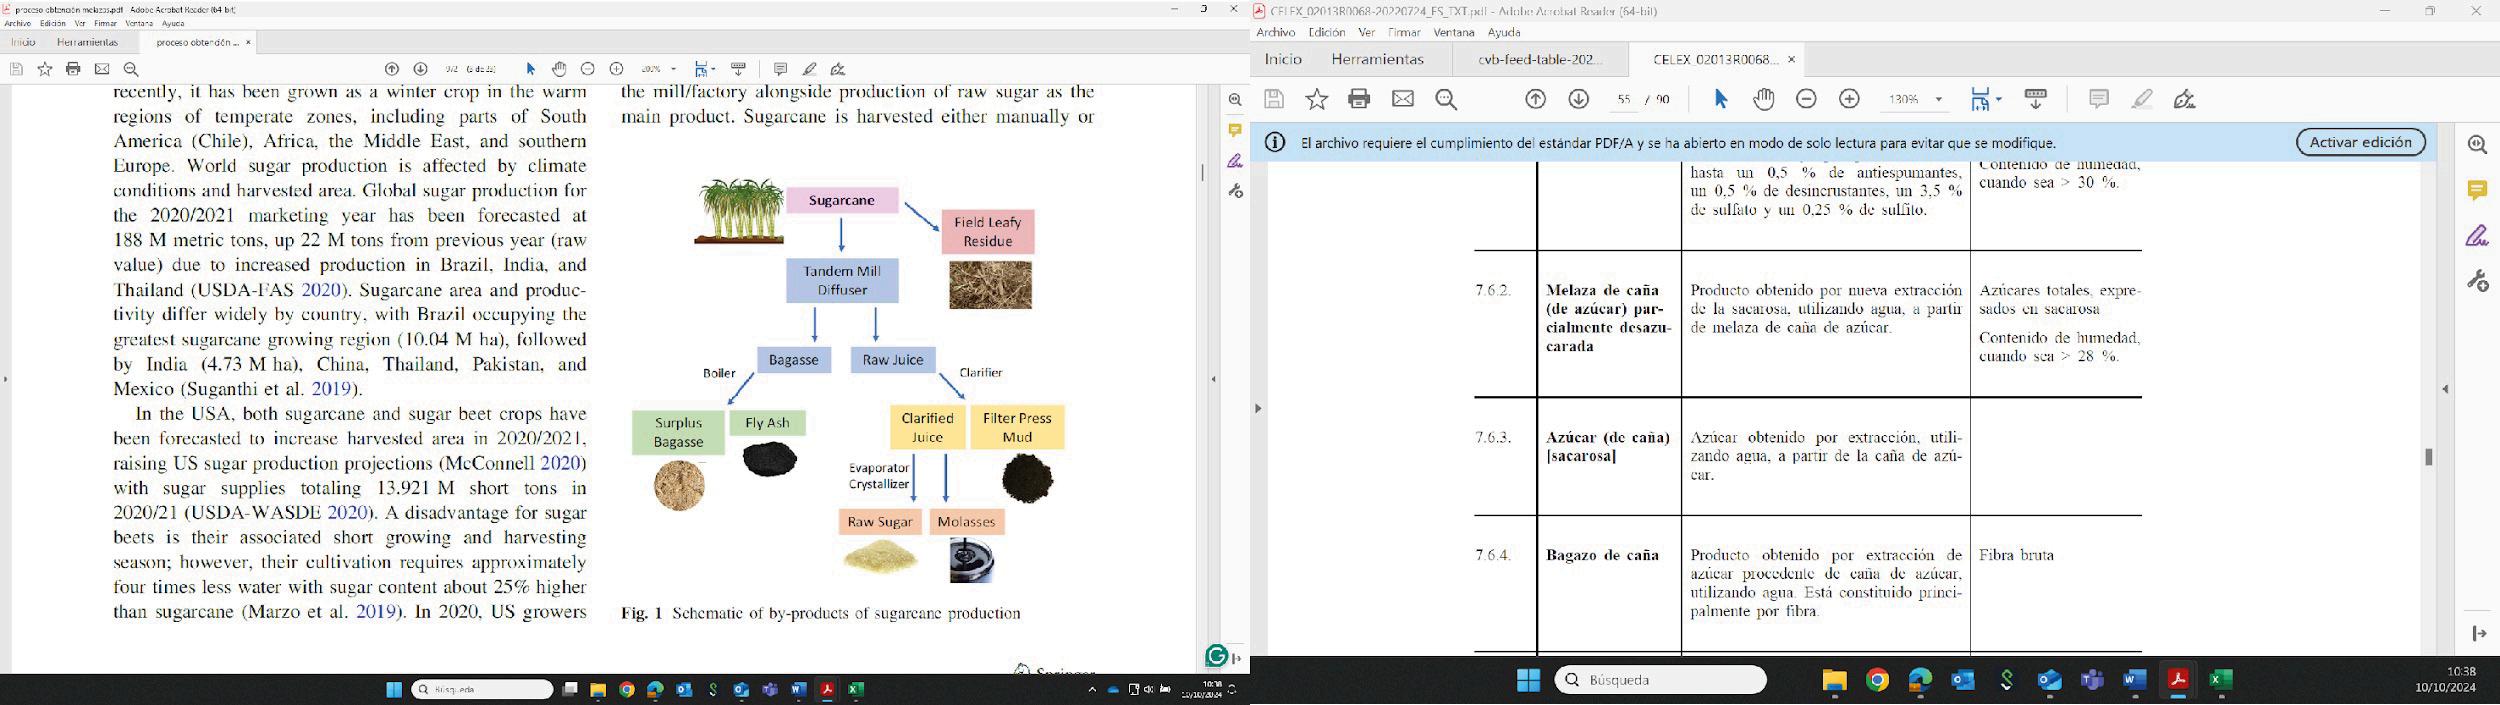
Task: Select the hand tool in melazas window
Action: [559, 69]
